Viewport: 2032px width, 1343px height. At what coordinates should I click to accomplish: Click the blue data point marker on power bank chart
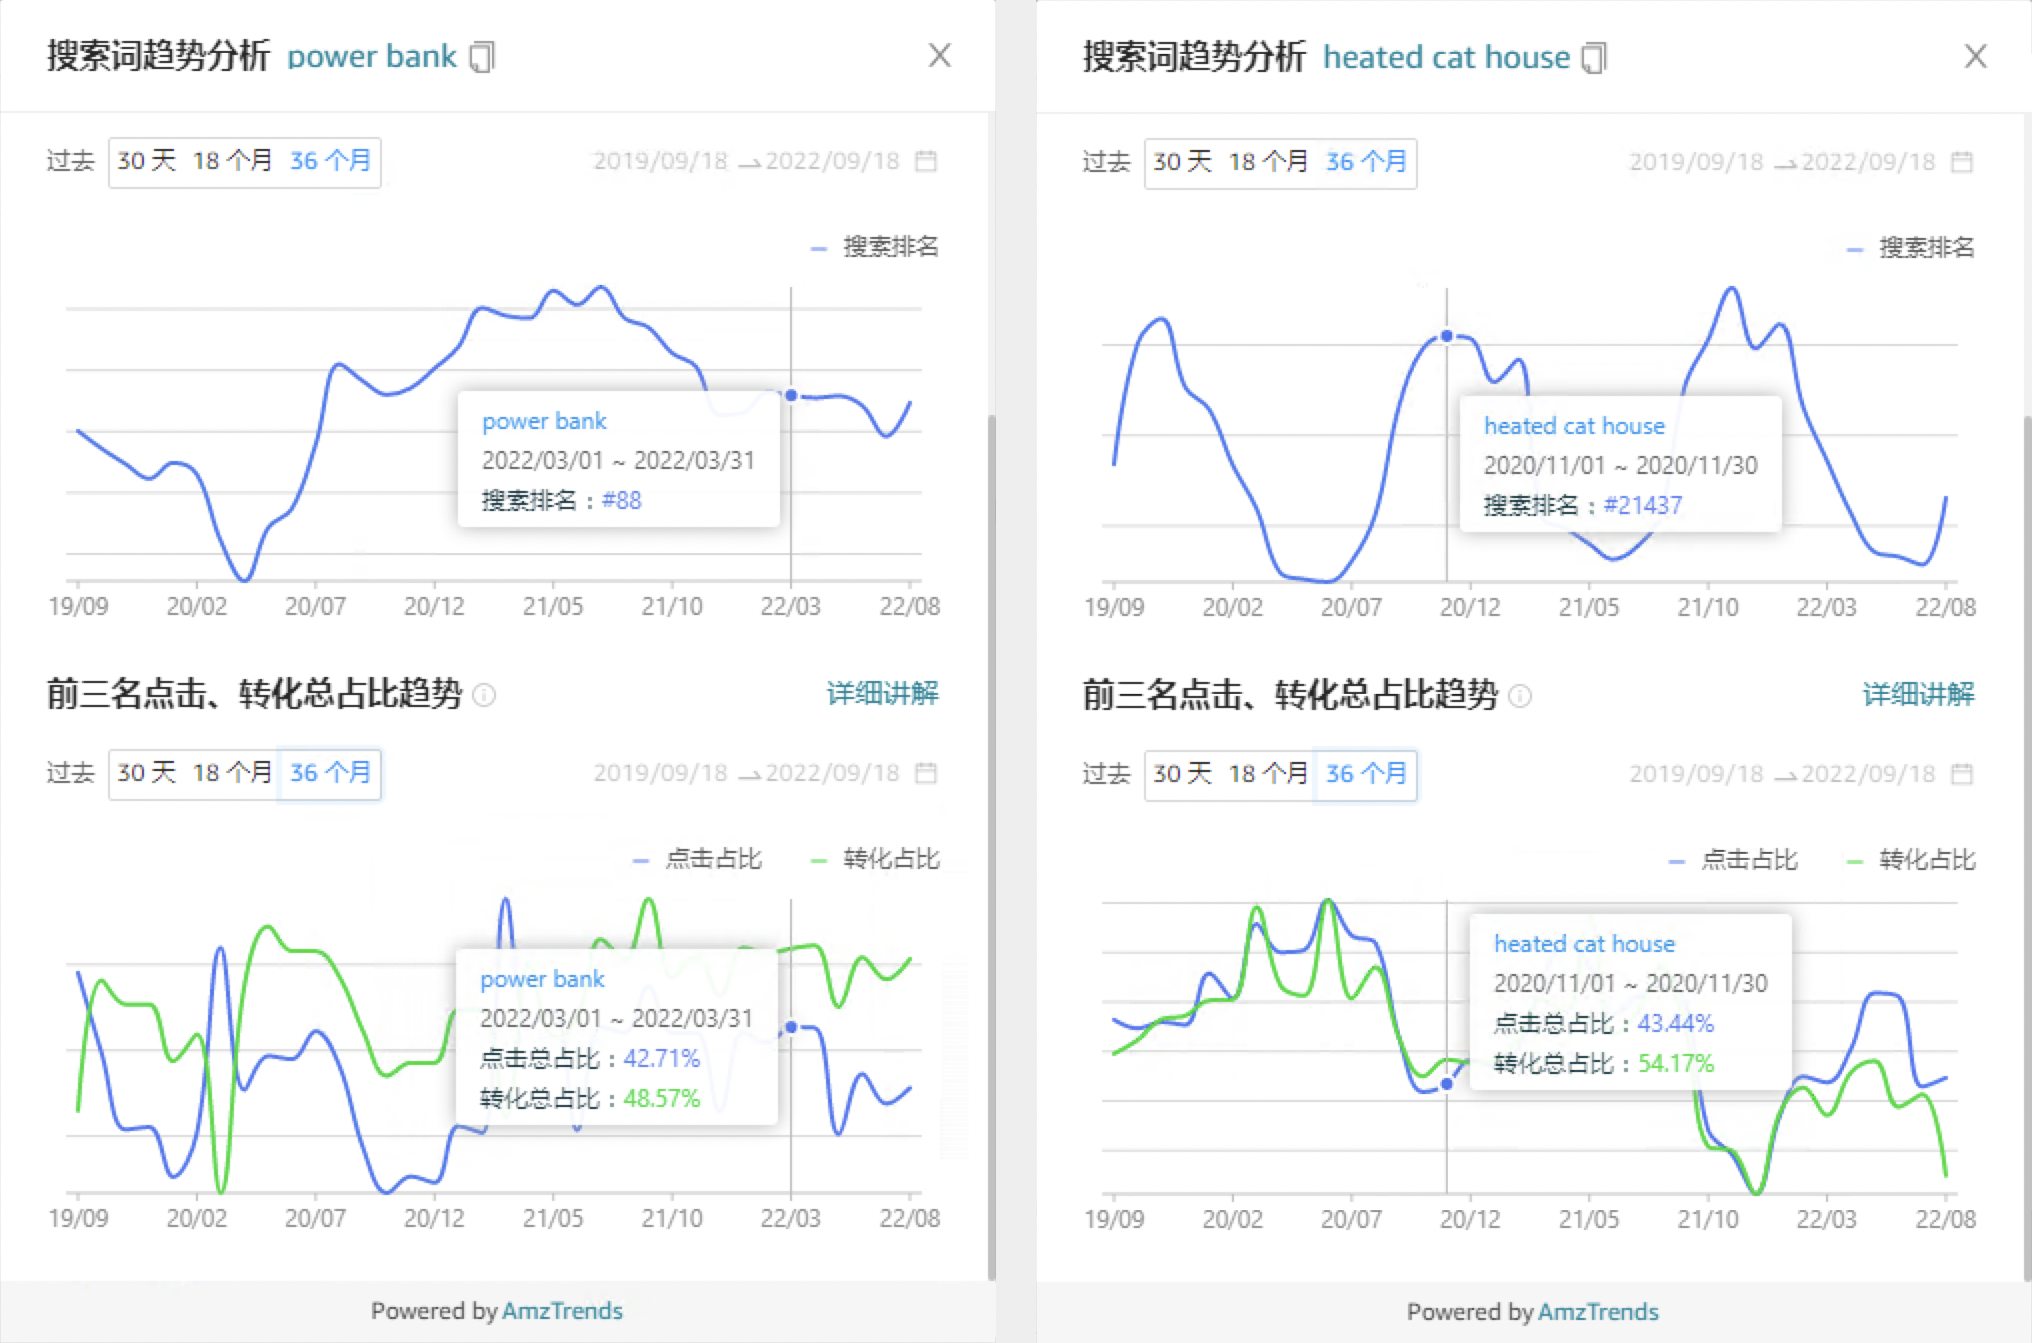tap(791, 395)
